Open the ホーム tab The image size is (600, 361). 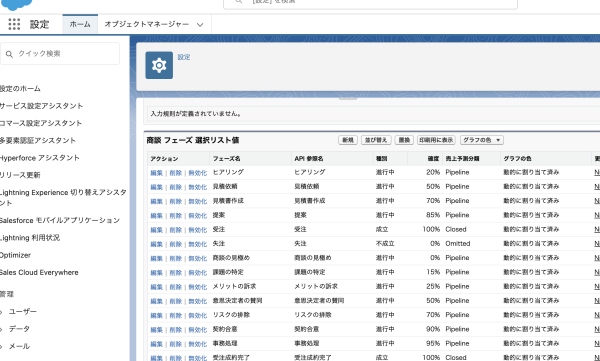[80, 24]
